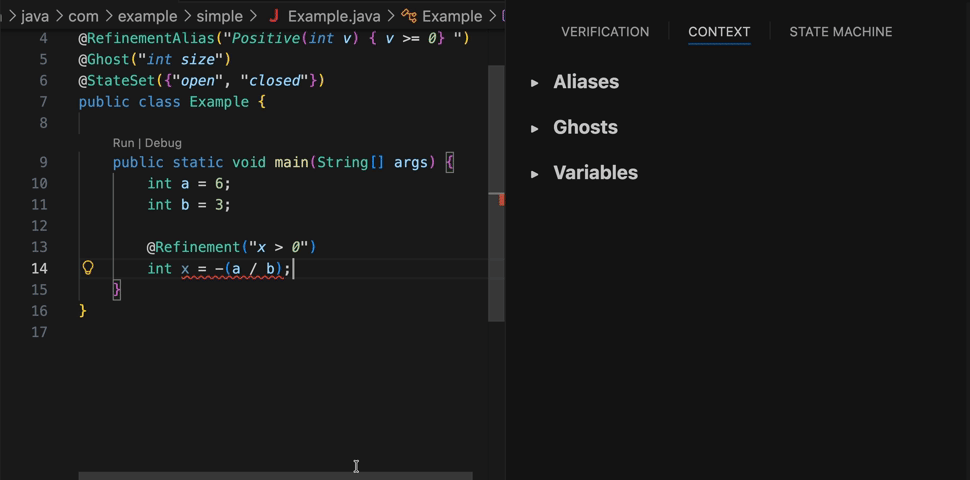Click the @Refinement annotation on line 13
The image size is (970, 480).
click(193, 247)
